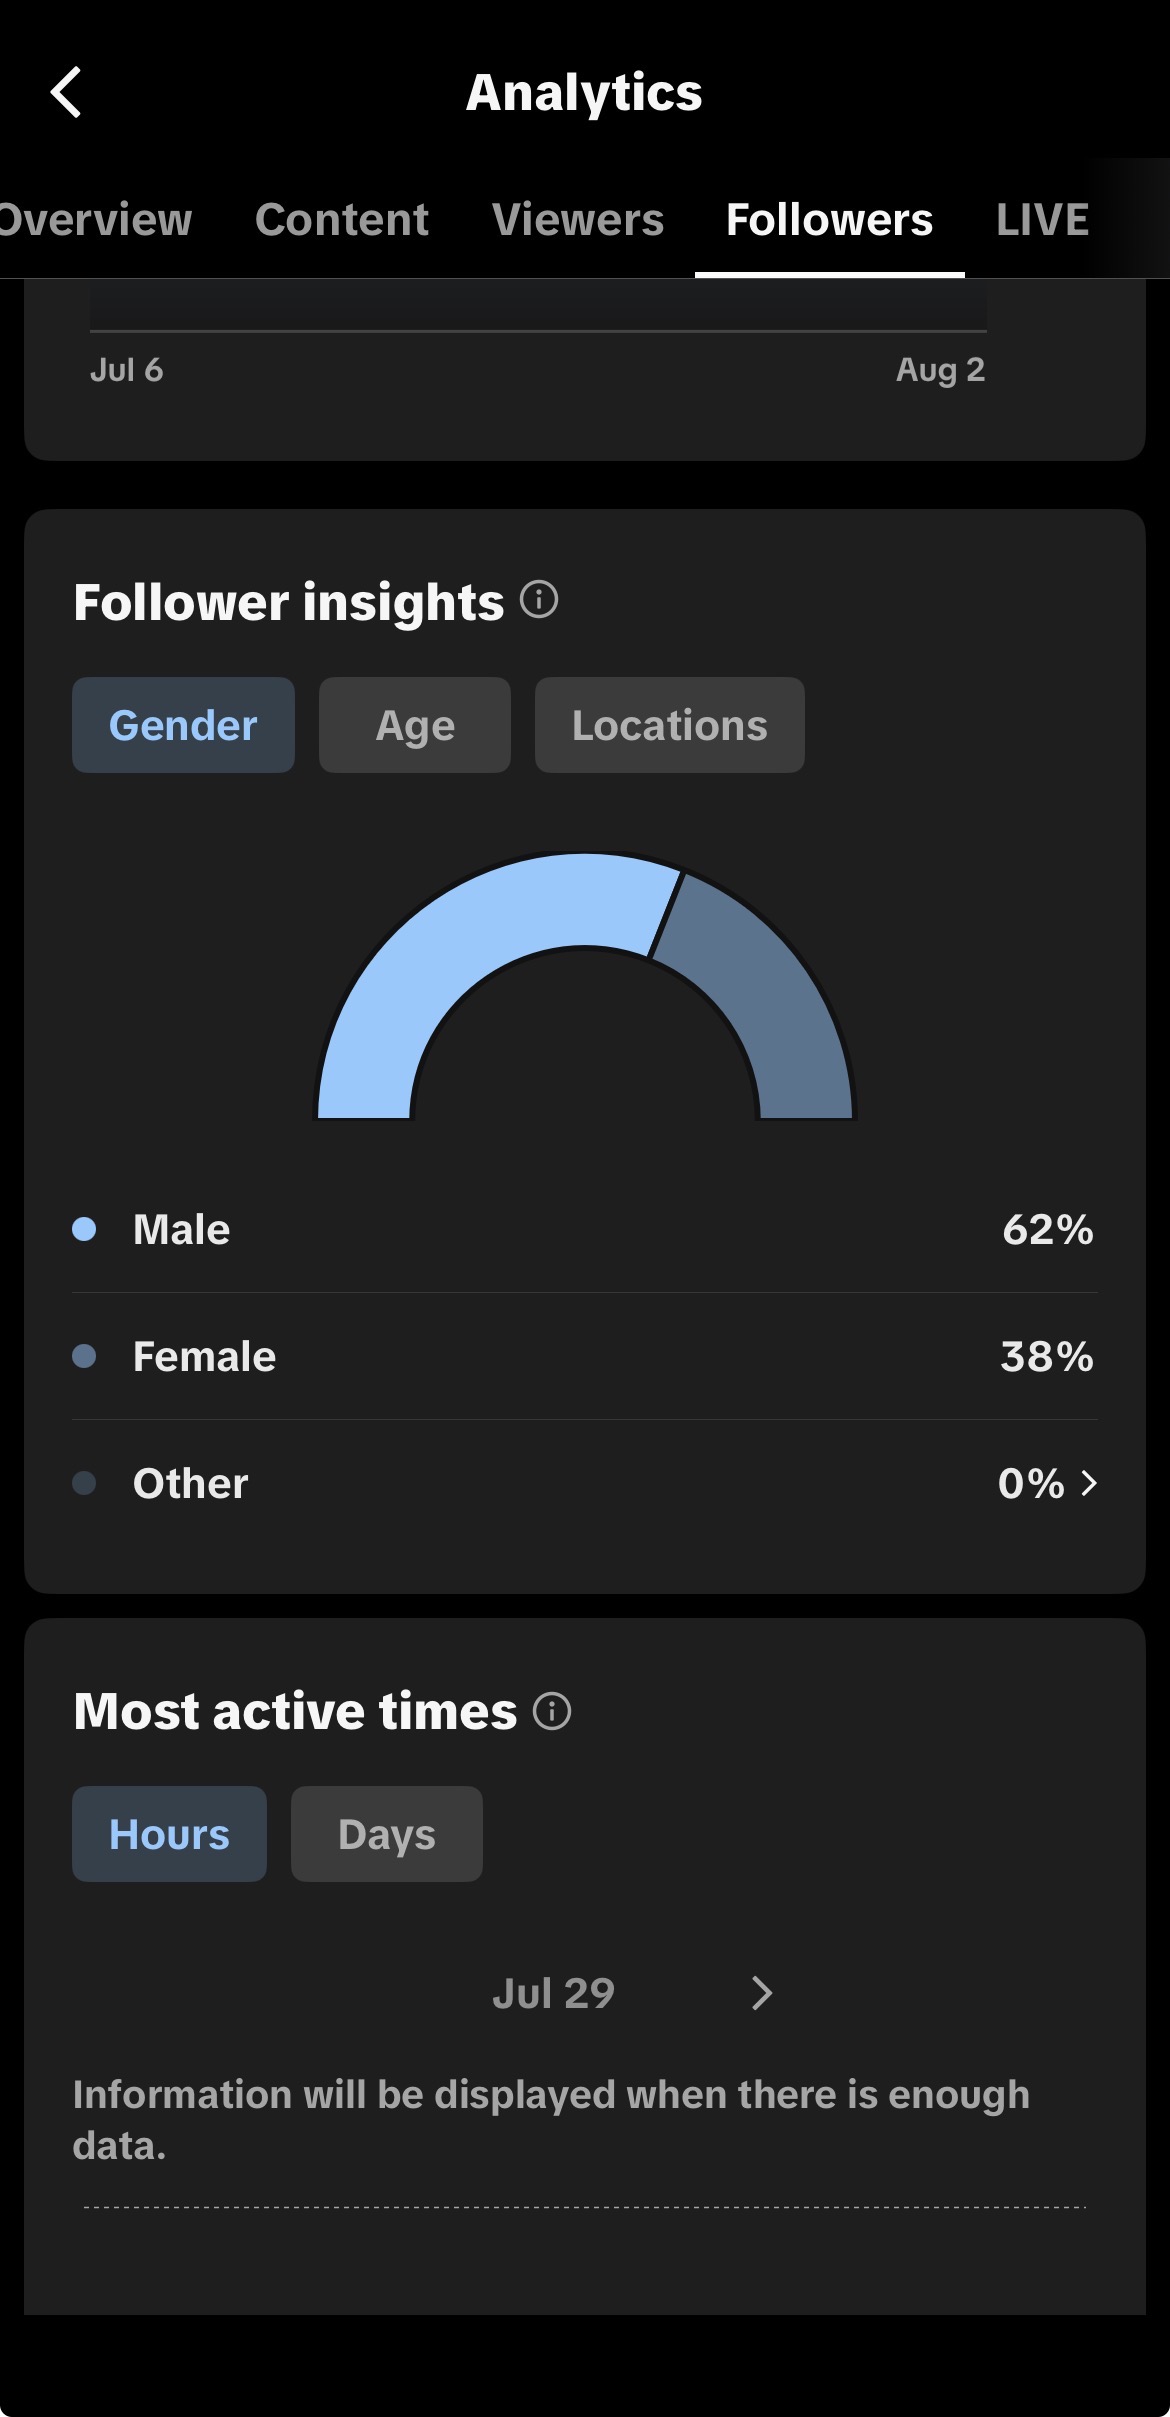1170x2417 pixels.
Task: Go back using the back arrow
Action: tap(66, 93)
